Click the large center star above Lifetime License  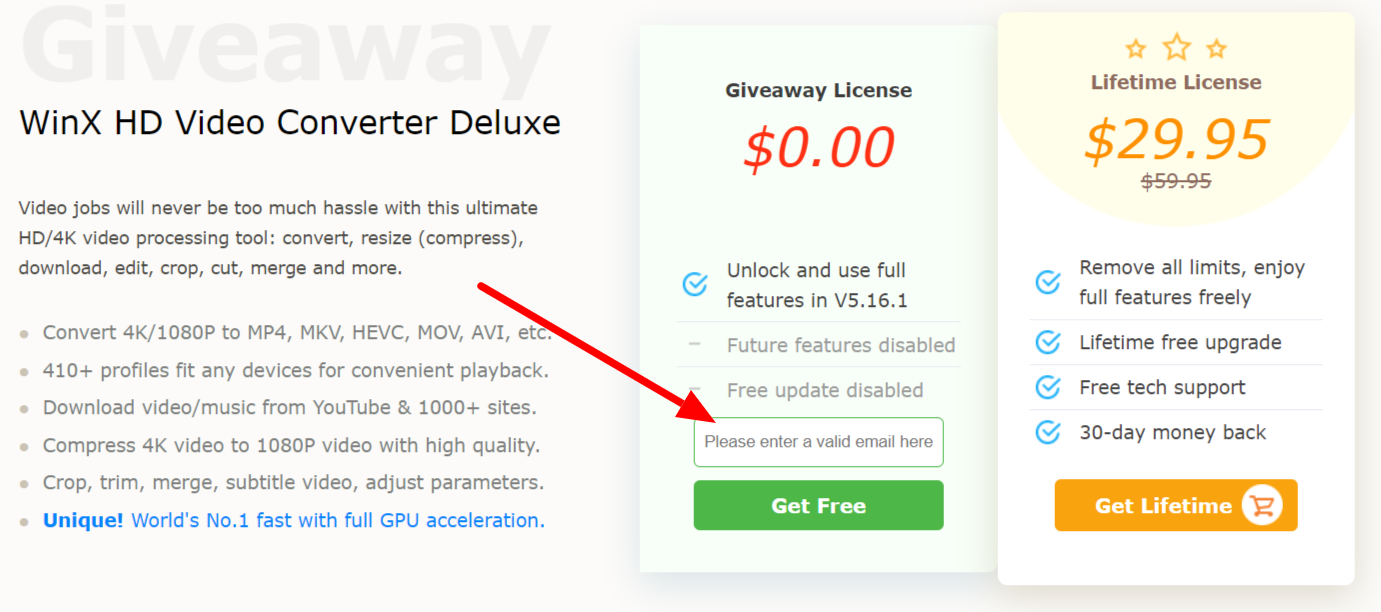coord(1177,46)
